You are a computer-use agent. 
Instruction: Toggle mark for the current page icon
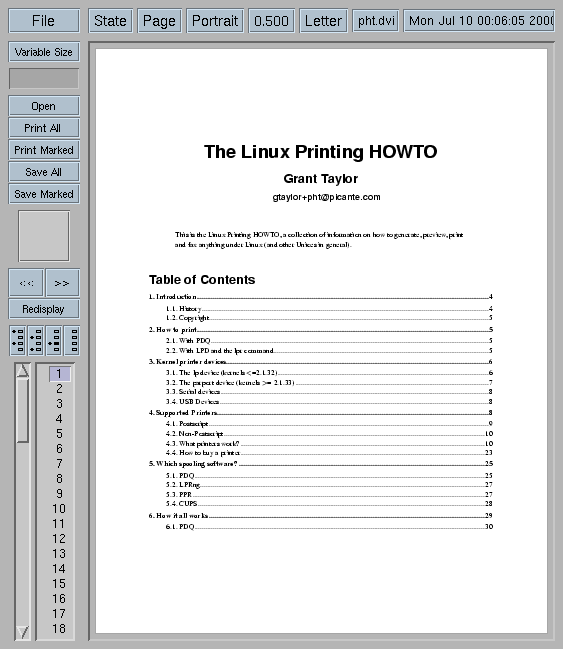54,341
